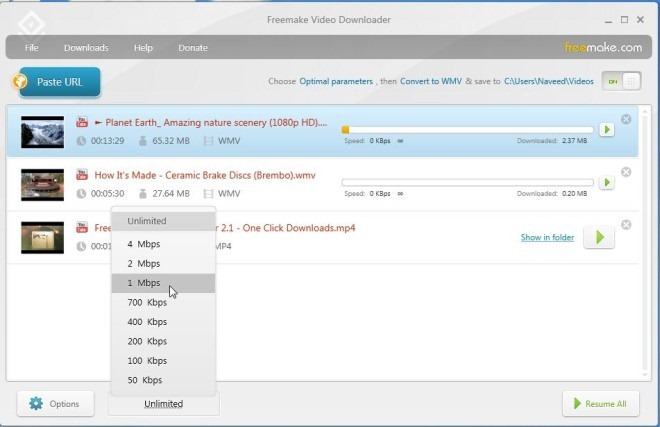
Task: Change the Convert to WMV action
Action: (x=431, y=81)
